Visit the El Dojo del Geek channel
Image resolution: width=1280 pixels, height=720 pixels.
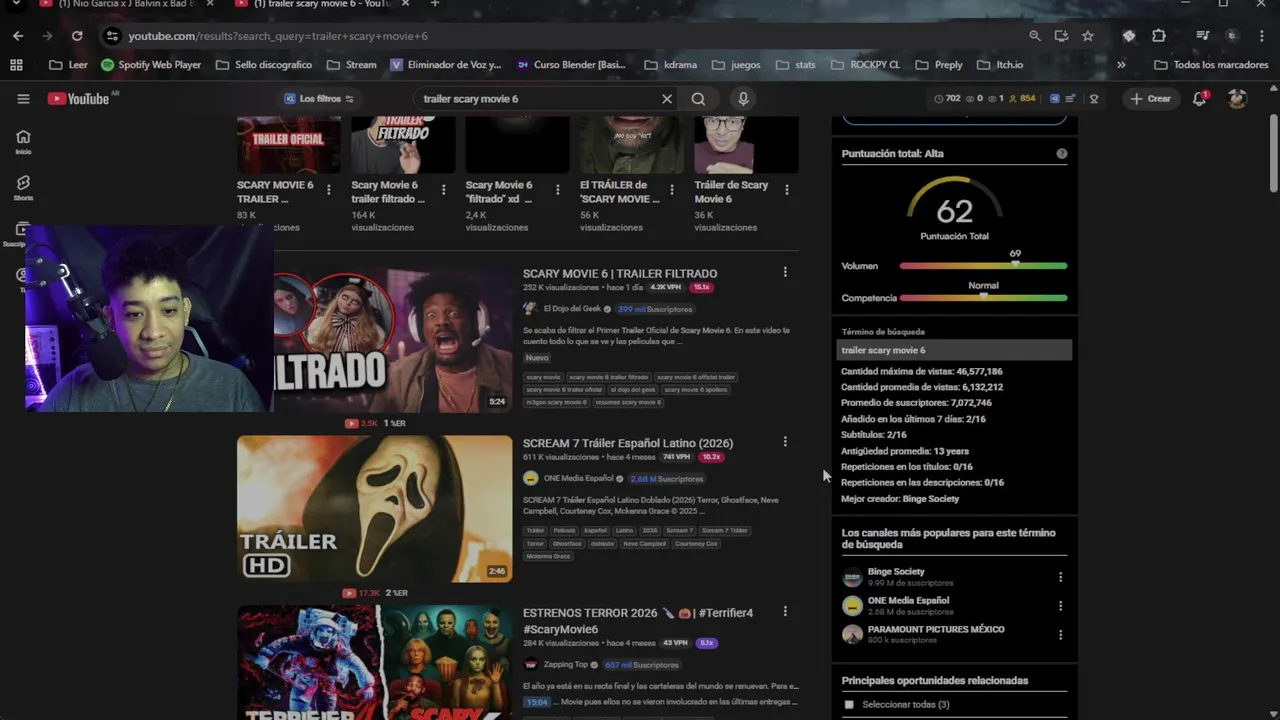click(572, 309)
